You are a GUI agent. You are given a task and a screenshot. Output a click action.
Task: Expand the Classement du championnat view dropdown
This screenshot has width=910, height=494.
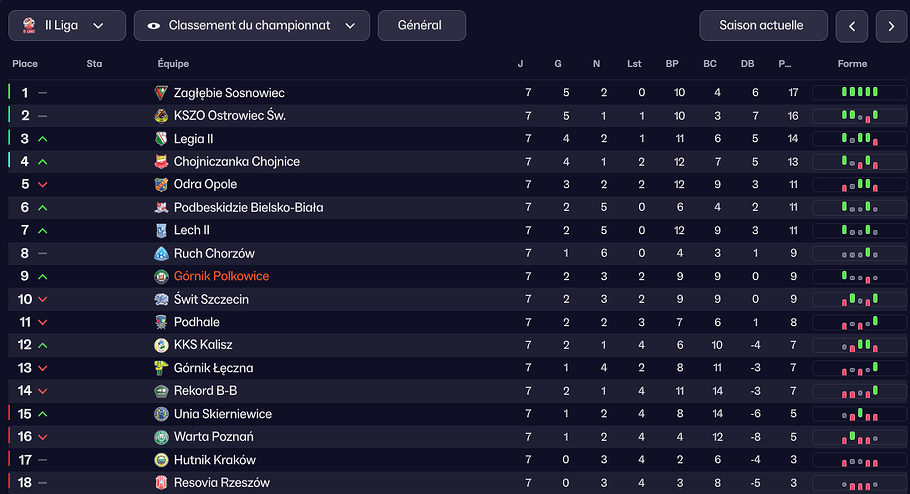click(251, 25)
